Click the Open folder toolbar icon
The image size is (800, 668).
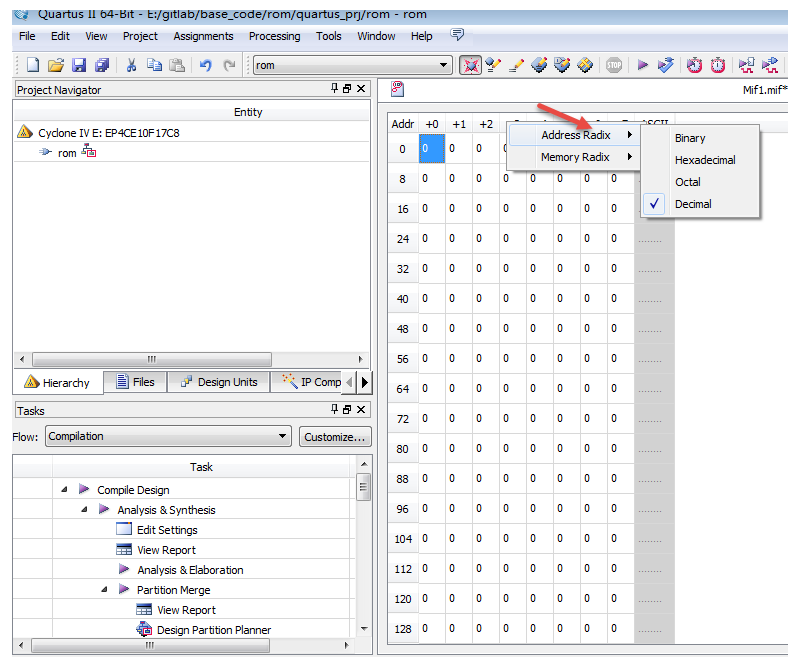tap(56, 65)
